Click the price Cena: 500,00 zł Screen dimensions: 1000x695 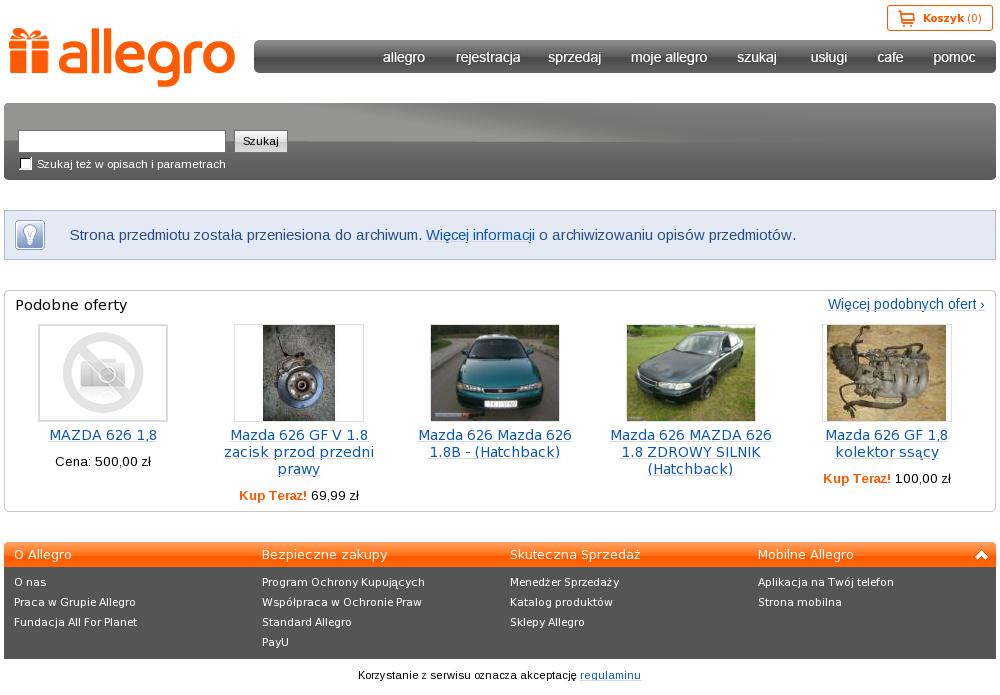103,462
